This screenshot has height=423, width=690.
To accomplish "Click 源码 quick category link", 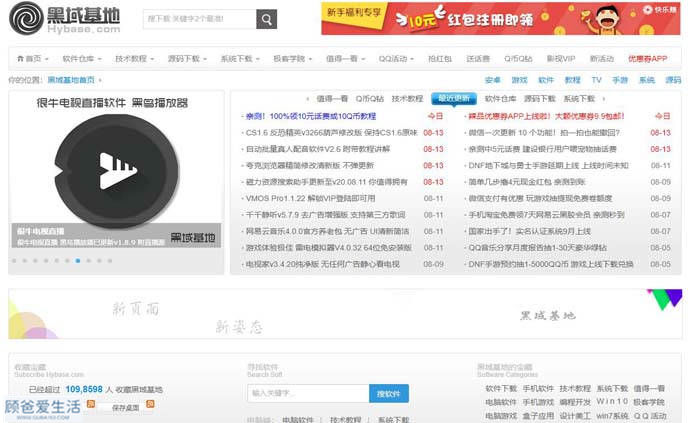I will 673,80.
